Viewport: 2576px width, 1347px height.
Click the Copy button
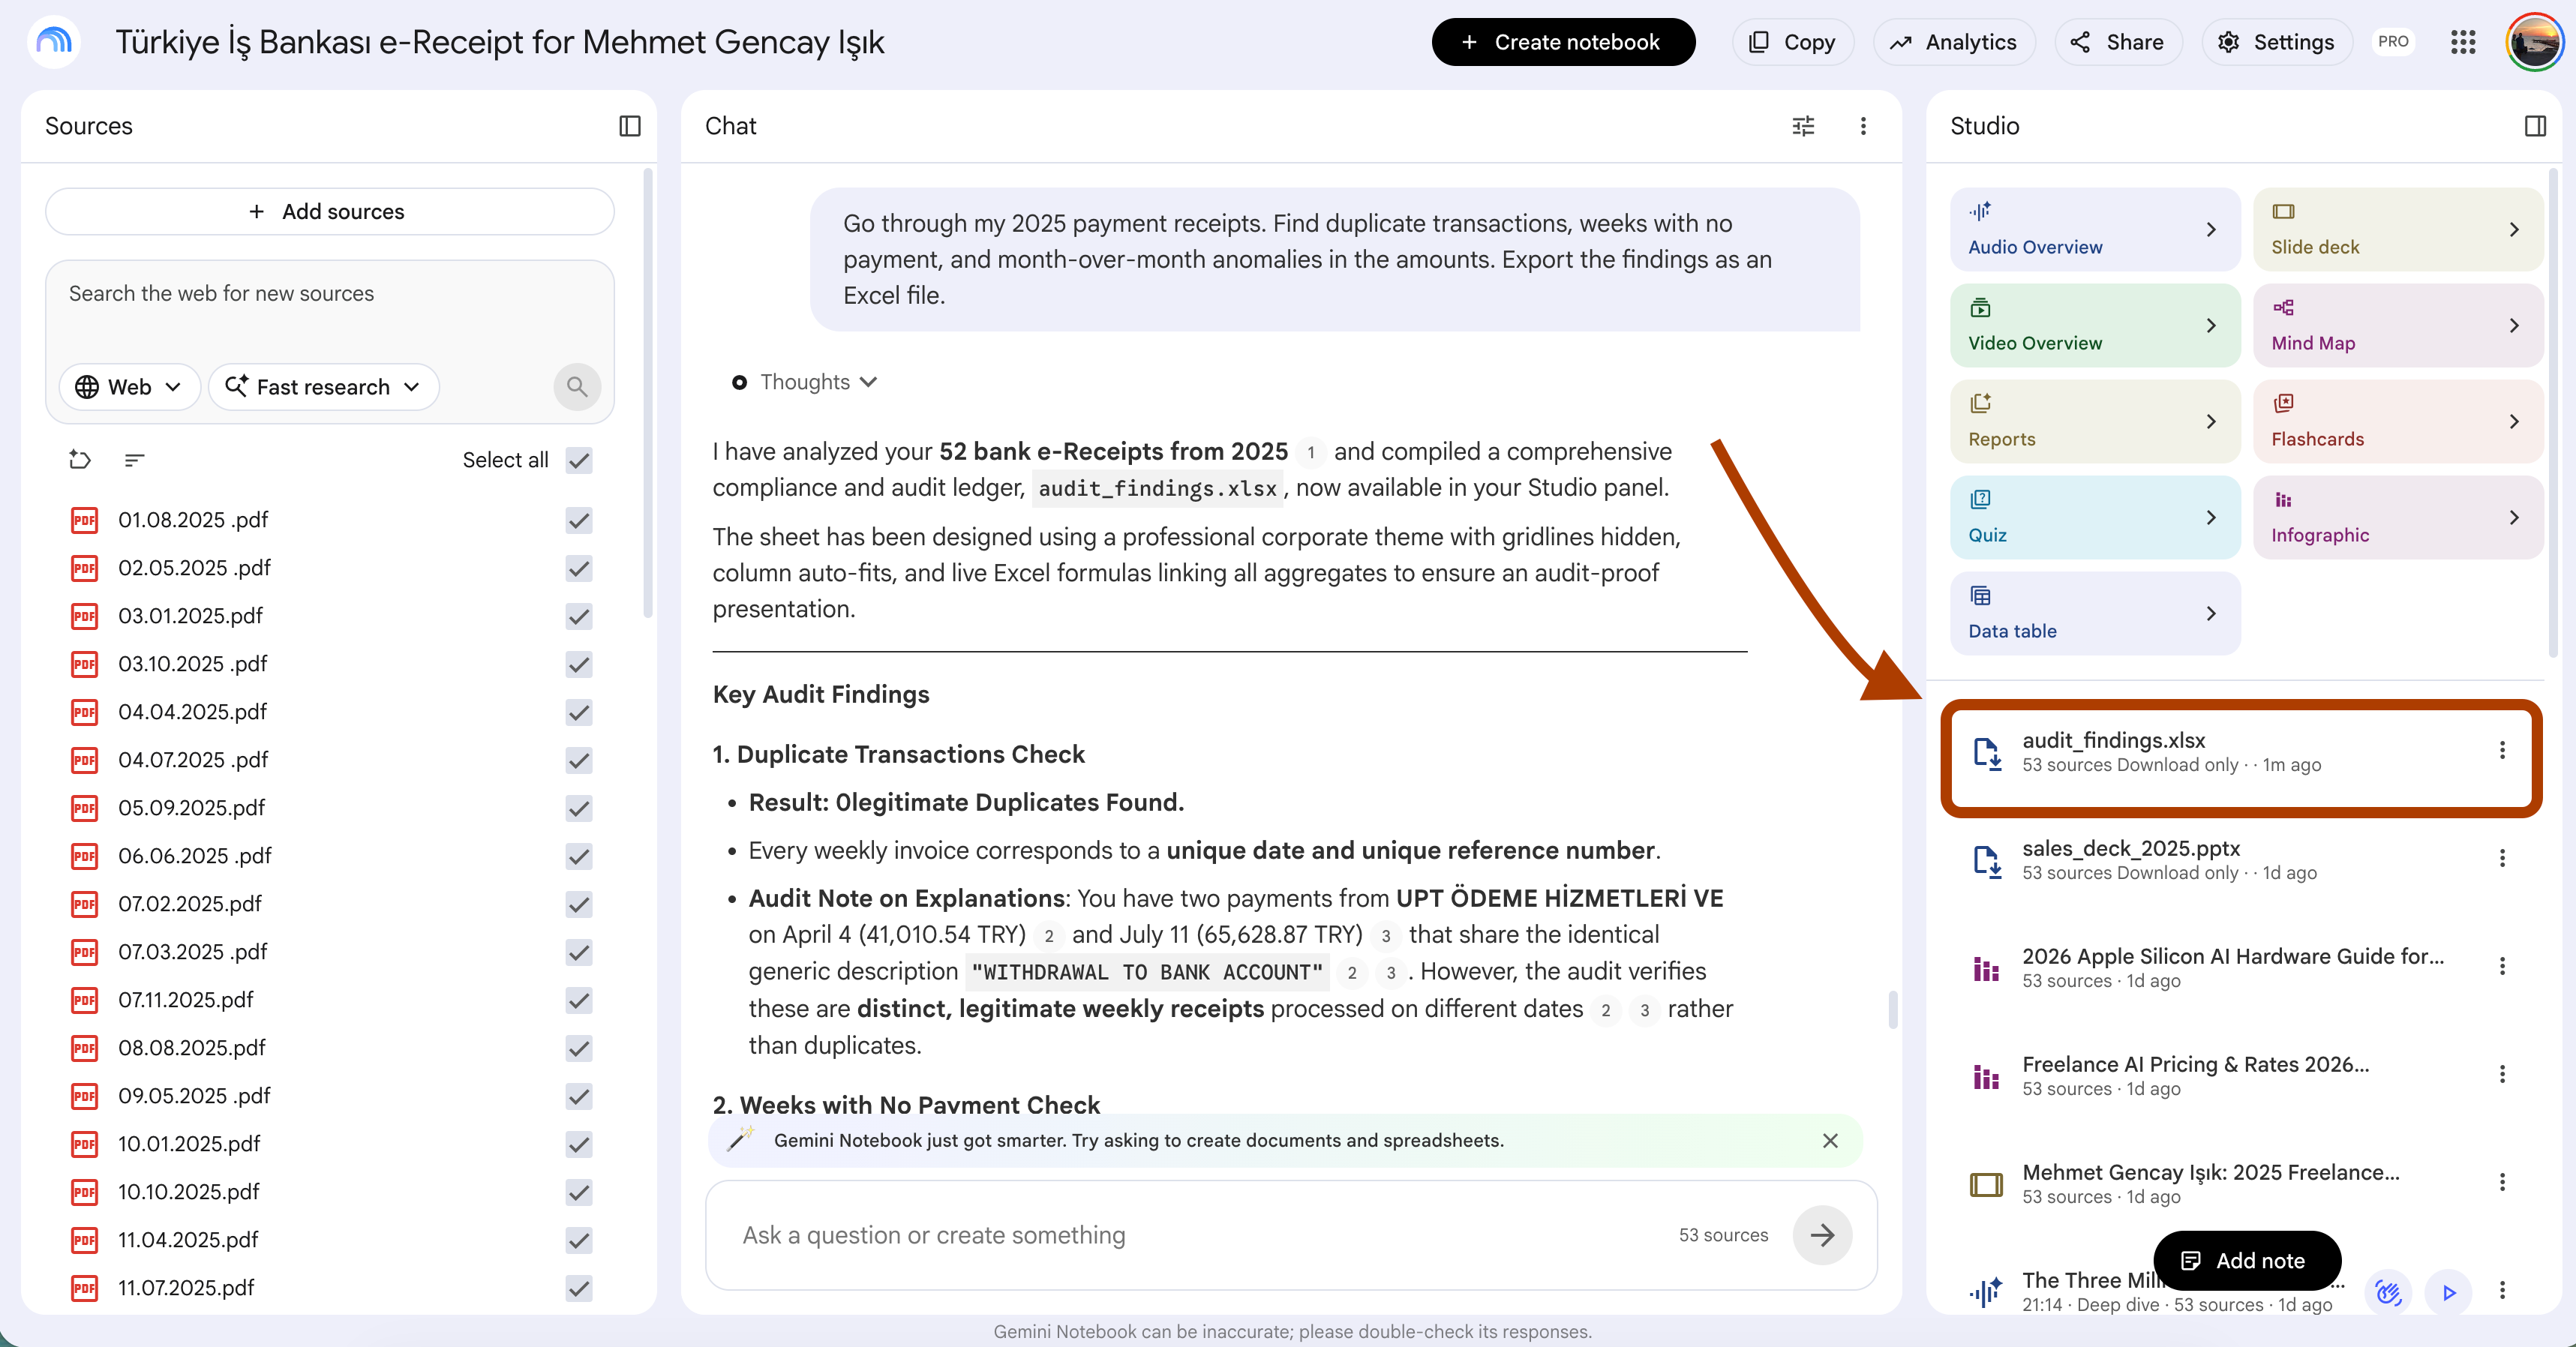pyautogui.click(x=1792, y=42)
